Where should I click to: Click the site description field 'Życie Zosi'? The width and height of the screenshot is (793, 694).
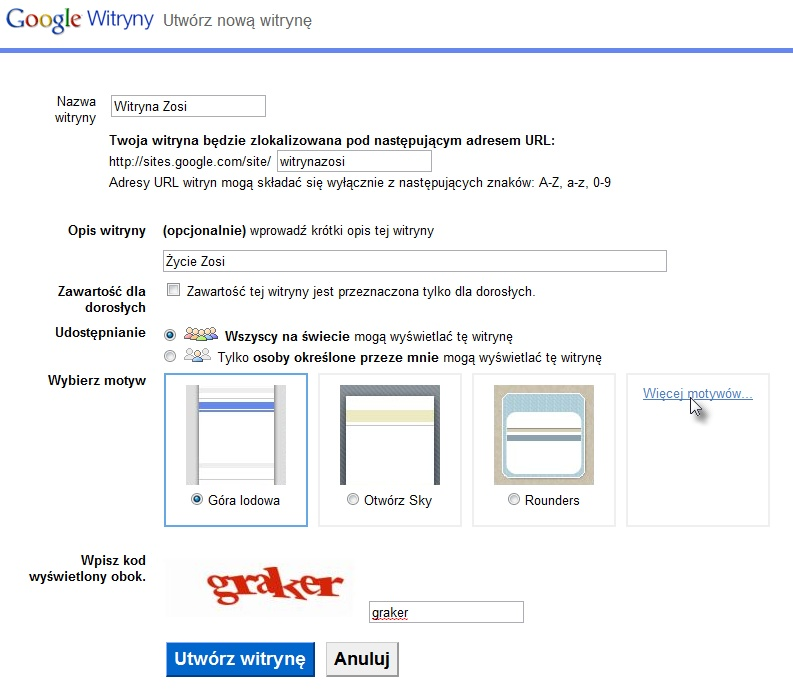415,261
